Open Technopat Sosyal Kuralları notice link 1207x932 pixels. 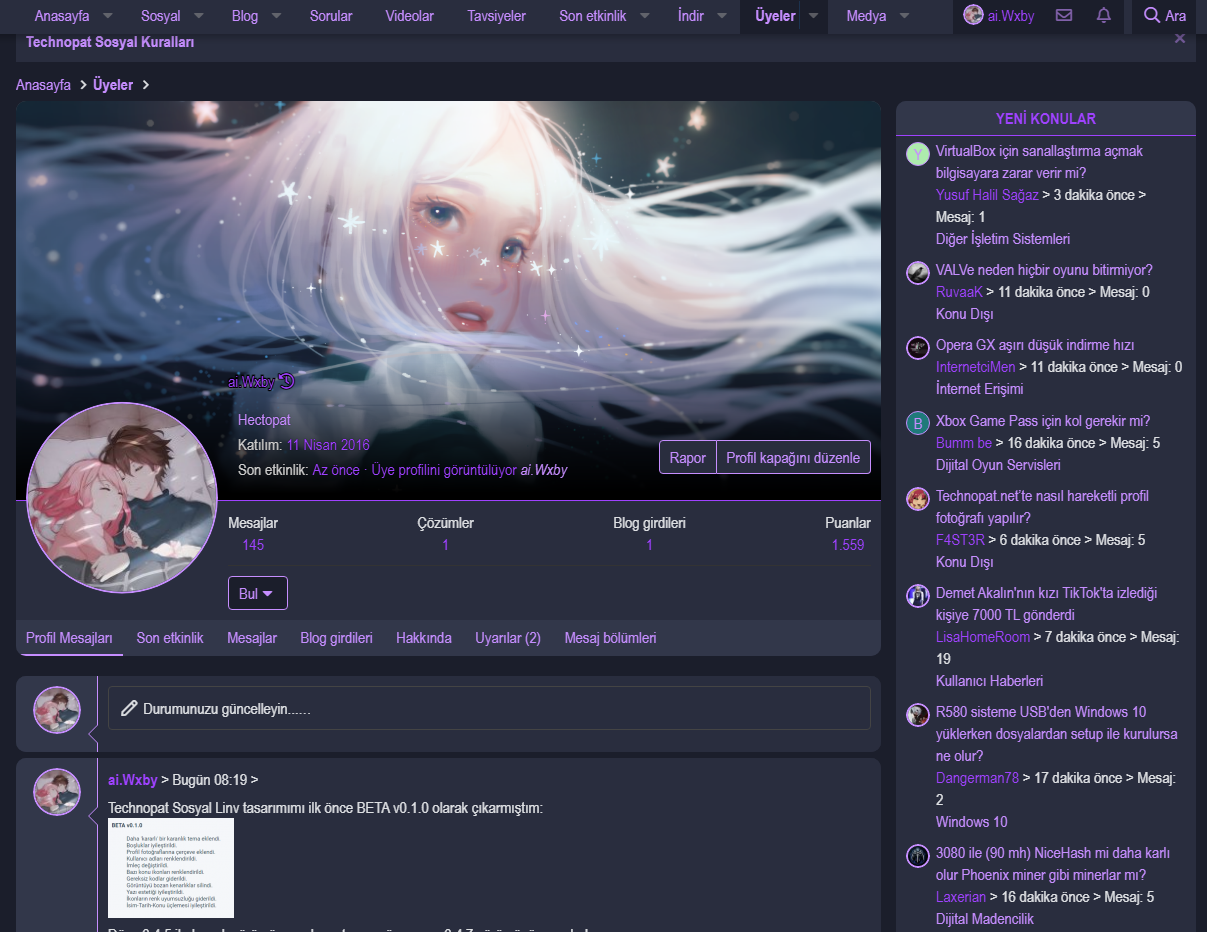[x=110, y=42]
